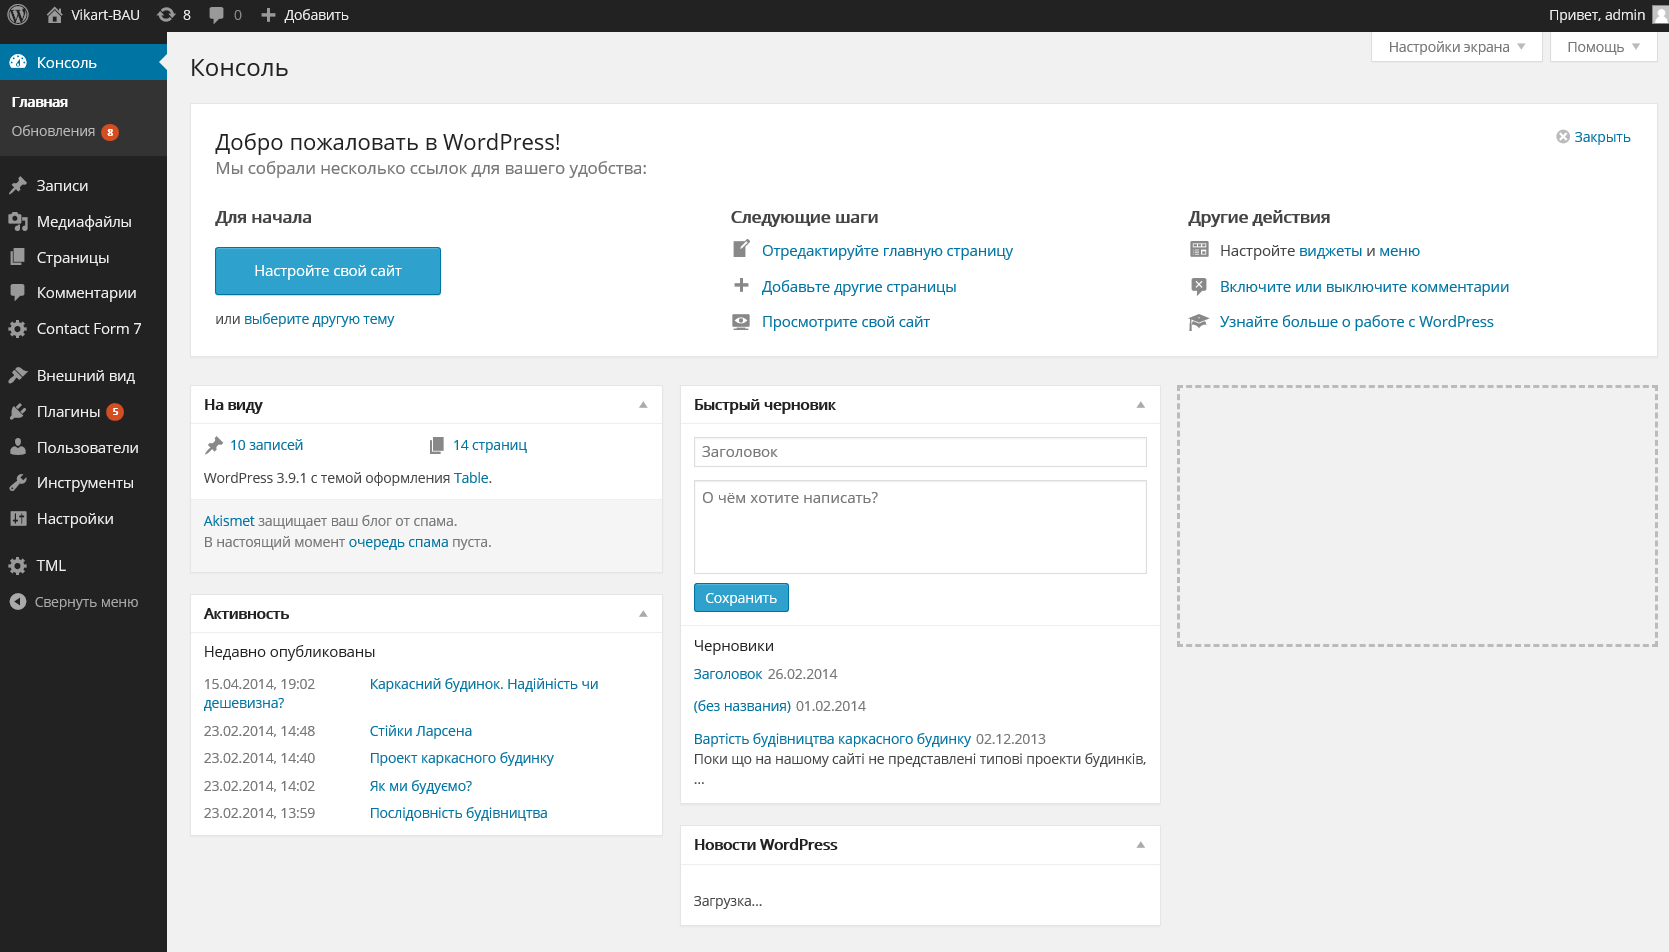Open the Медиафайлы menu
The width and height of the screenshot is (1669, 952).
pyautogui.click(x=83, y=222)
